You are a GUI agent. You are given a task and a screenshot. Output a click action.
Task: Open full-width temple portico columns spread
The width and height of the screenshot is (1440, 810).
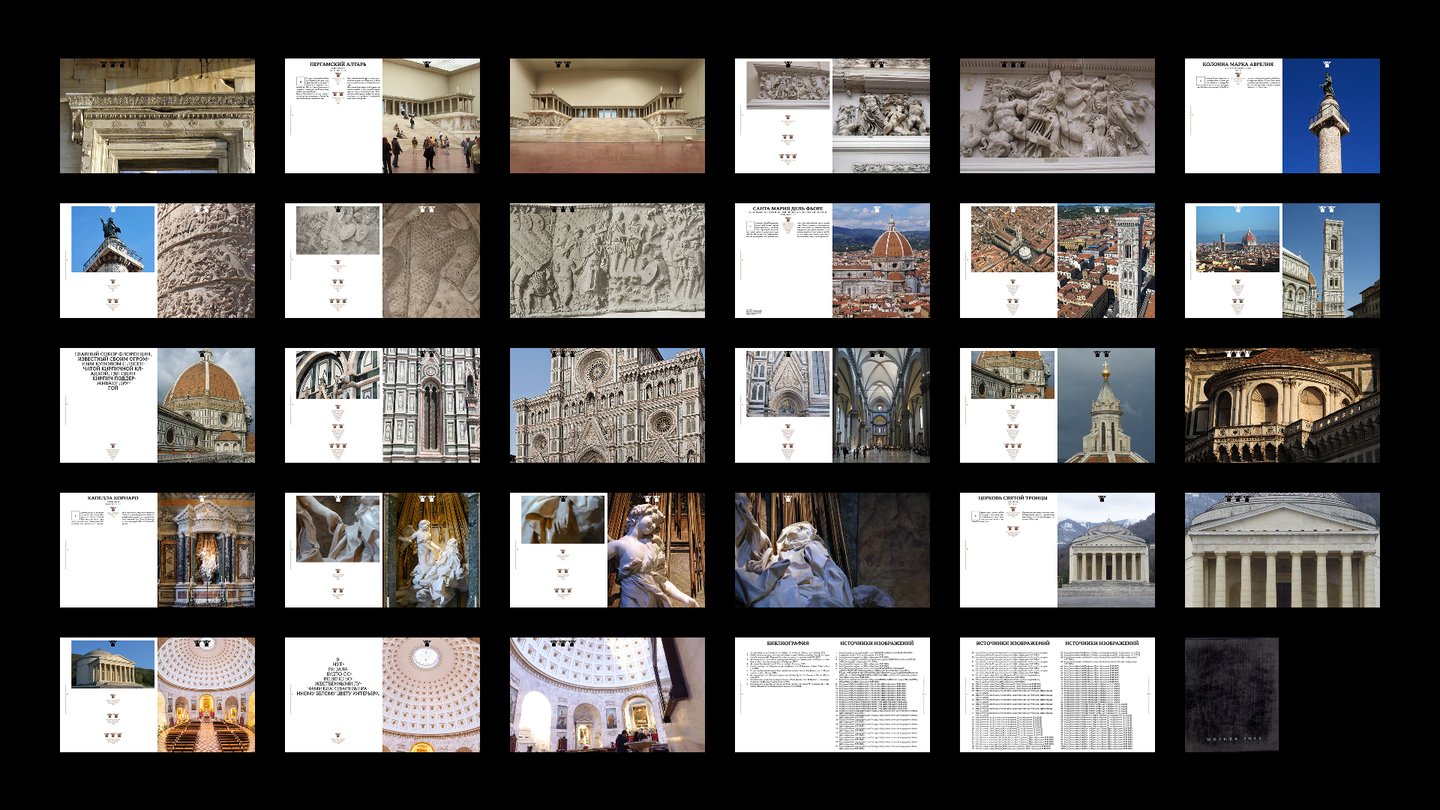pos(1282,550)
